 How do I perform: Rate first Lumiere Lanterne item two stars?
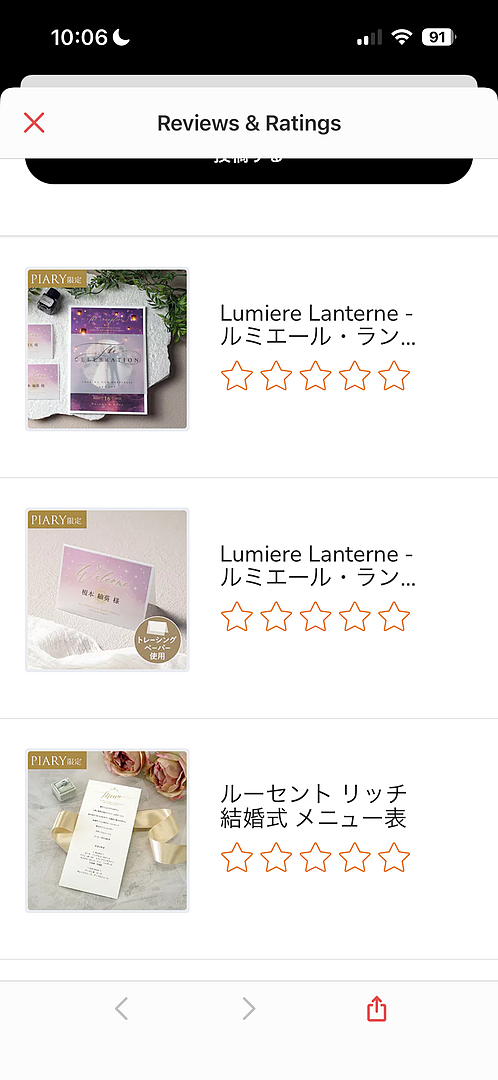pyautogui.click(x=276, y=376)
